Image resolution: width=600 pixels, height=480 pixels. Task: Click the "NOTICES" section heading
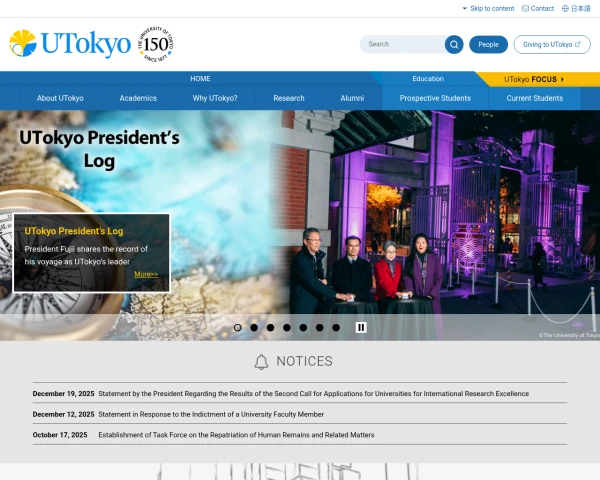click(x=305, y=361)
